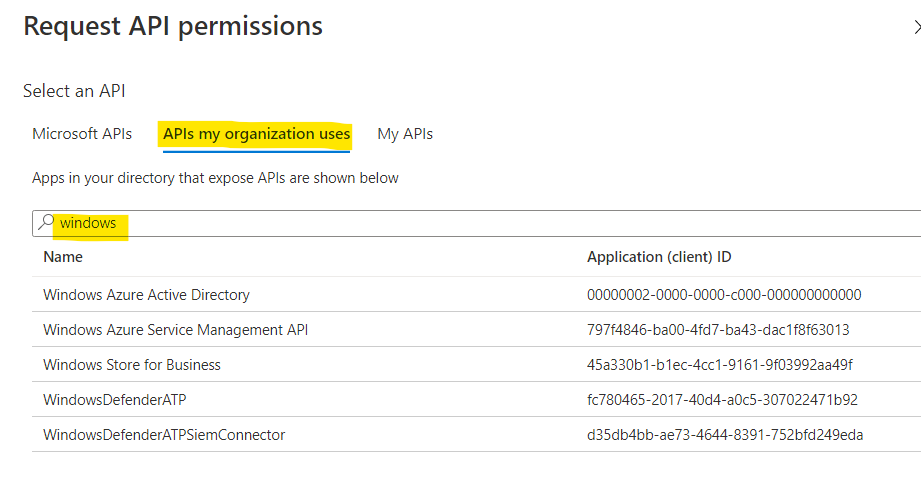Click client ID 00000002-0000-0000-c000-000000000000
The height and width of the screenshot is (481, 921).
[724, 295]
